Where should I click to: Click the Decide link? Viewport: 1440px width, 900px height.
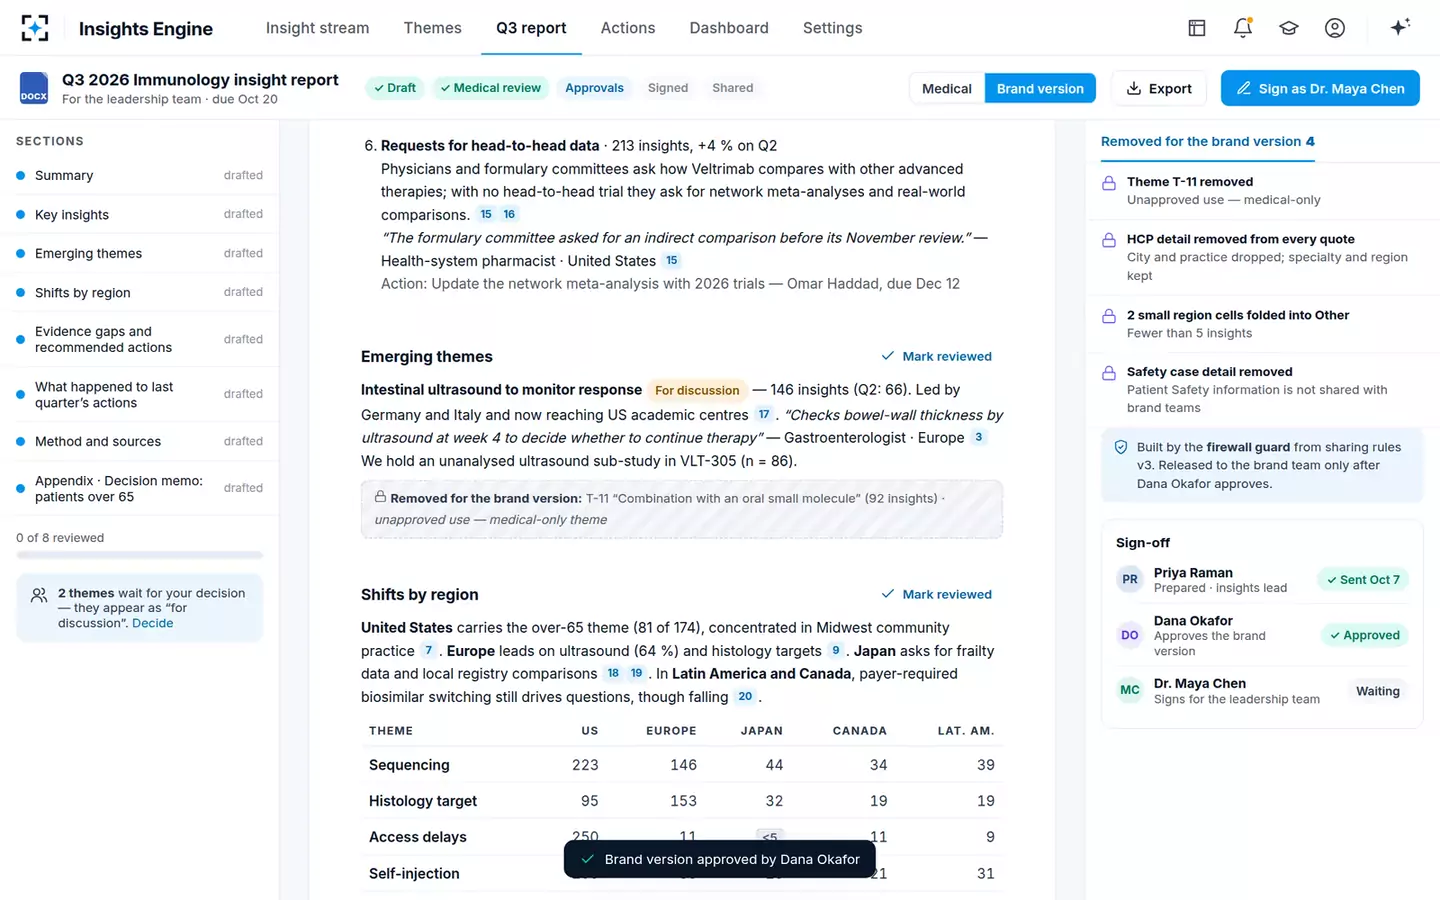(152, 623)
